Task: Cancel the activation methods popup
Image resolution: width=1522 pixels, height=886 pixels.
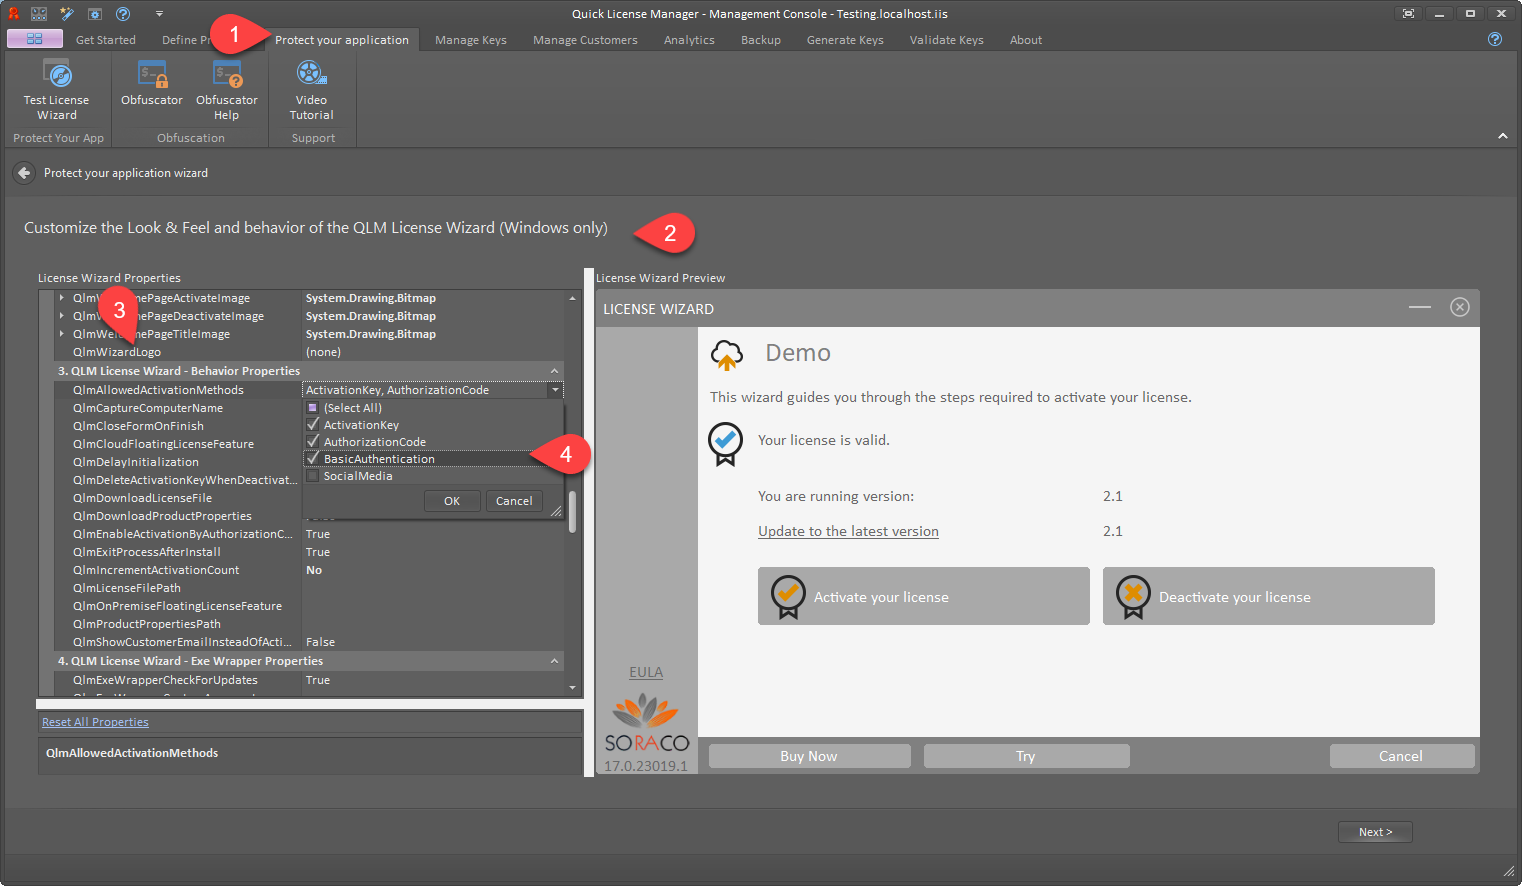Action: point(514,501)
